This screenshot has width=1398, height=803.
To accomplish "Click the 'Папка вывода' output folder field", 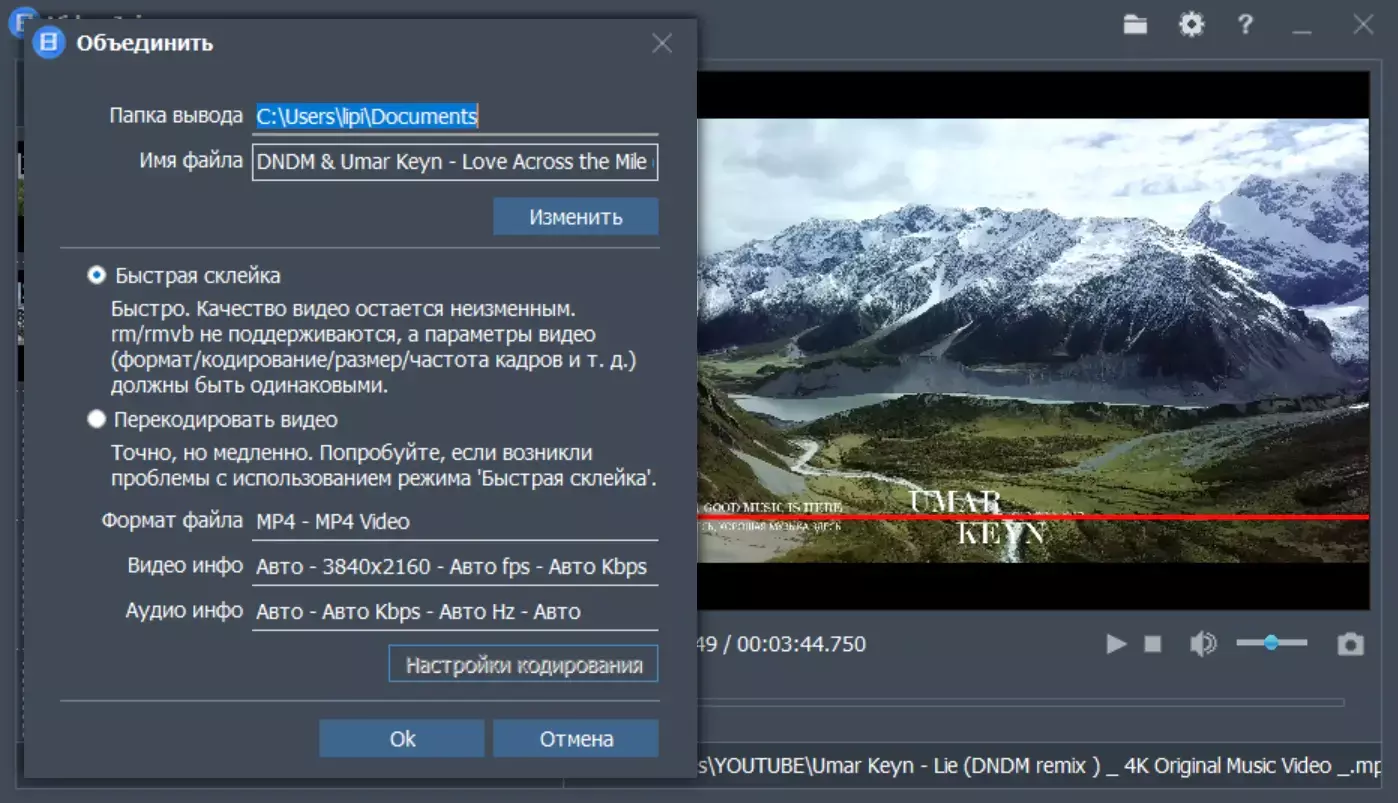I will 455,116.
